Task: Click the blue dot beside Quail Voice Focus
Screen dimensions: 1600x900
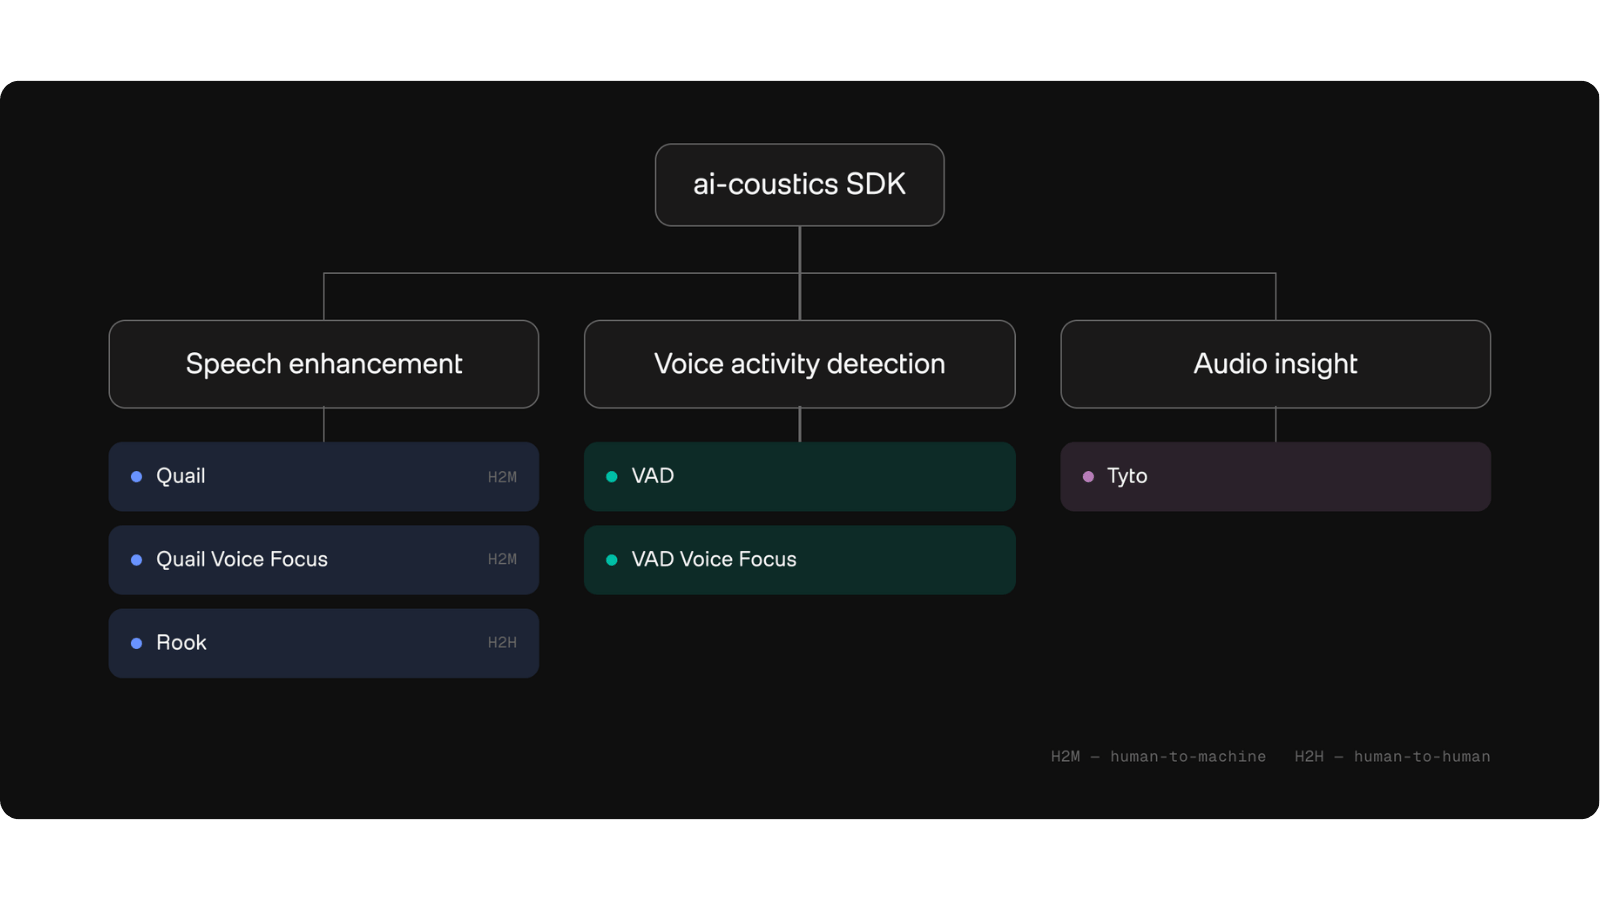Action: tap(136, 560)
